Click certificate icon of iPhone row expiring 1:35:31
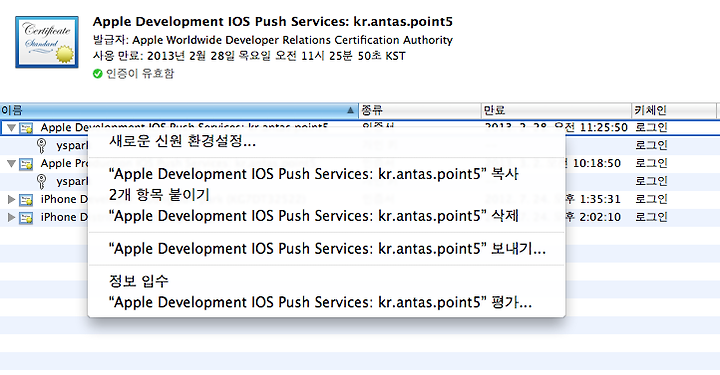 coord(26,200)
